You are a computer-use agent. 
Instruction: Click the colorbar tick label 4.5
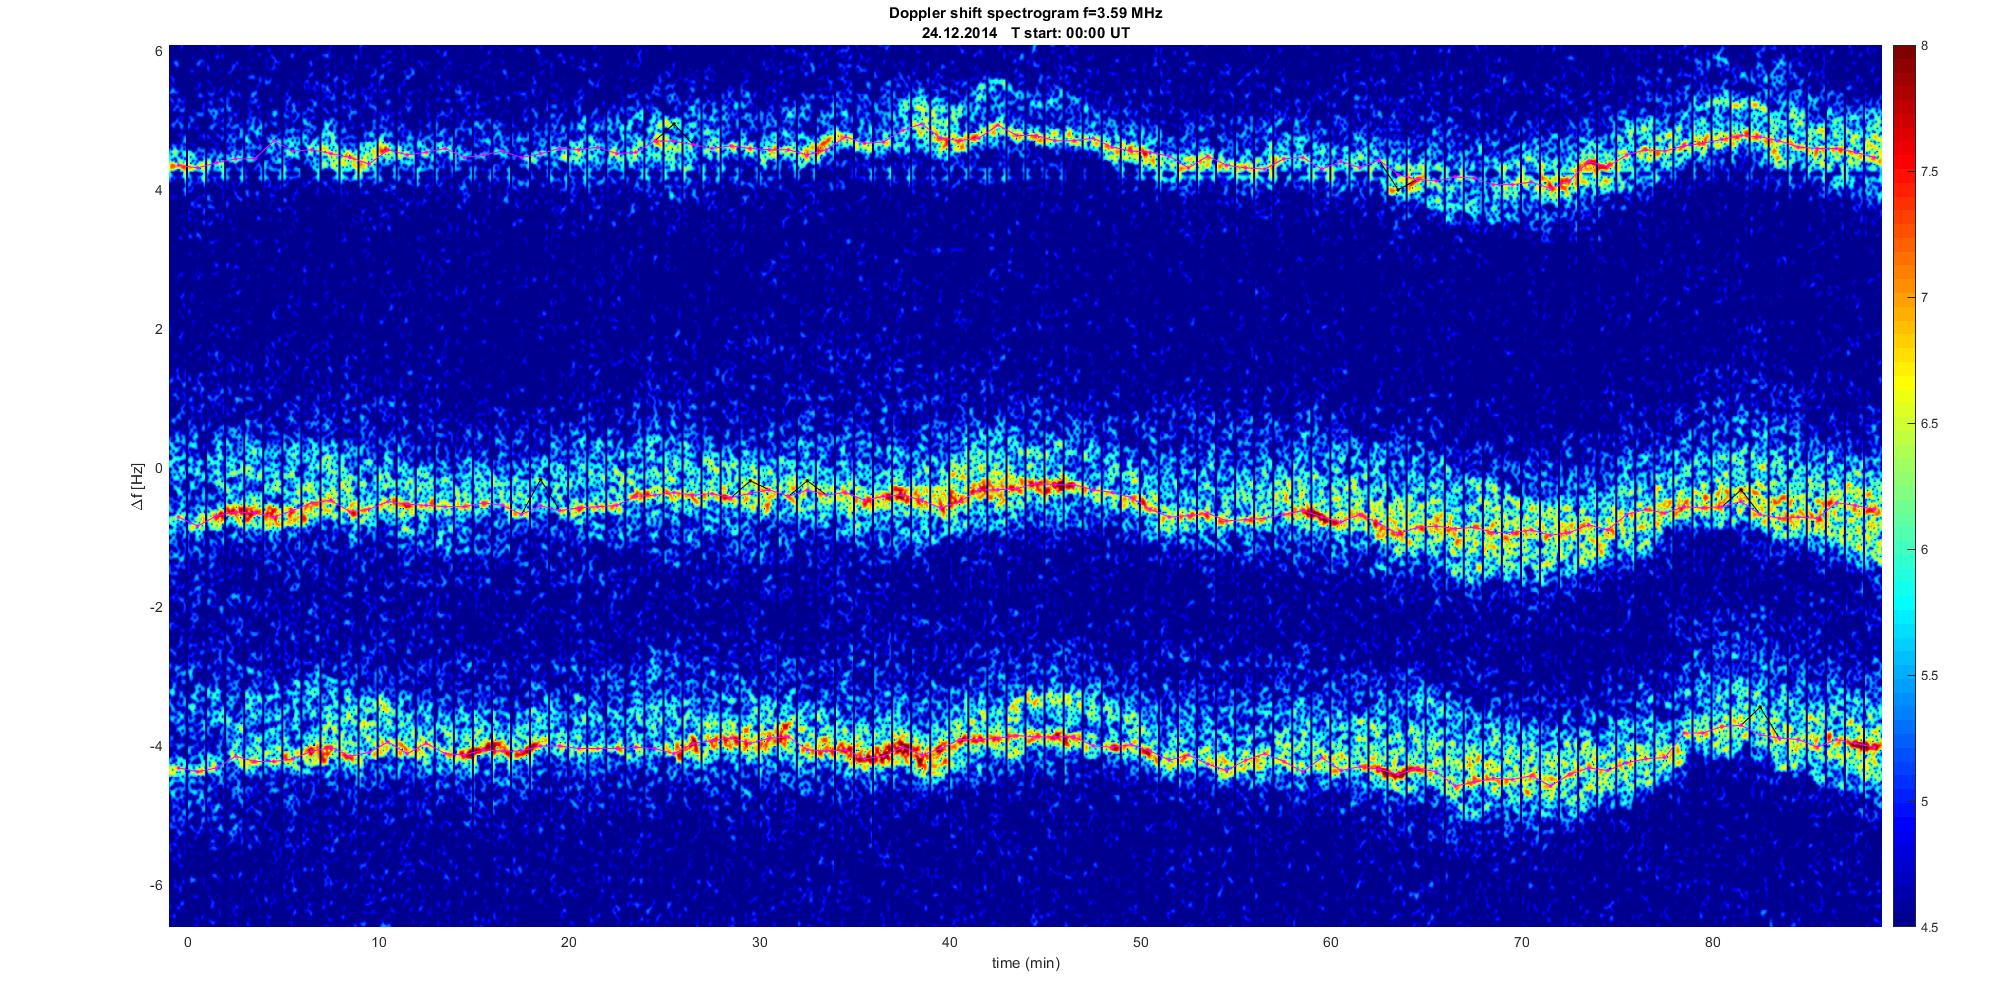pos(1930,927)
